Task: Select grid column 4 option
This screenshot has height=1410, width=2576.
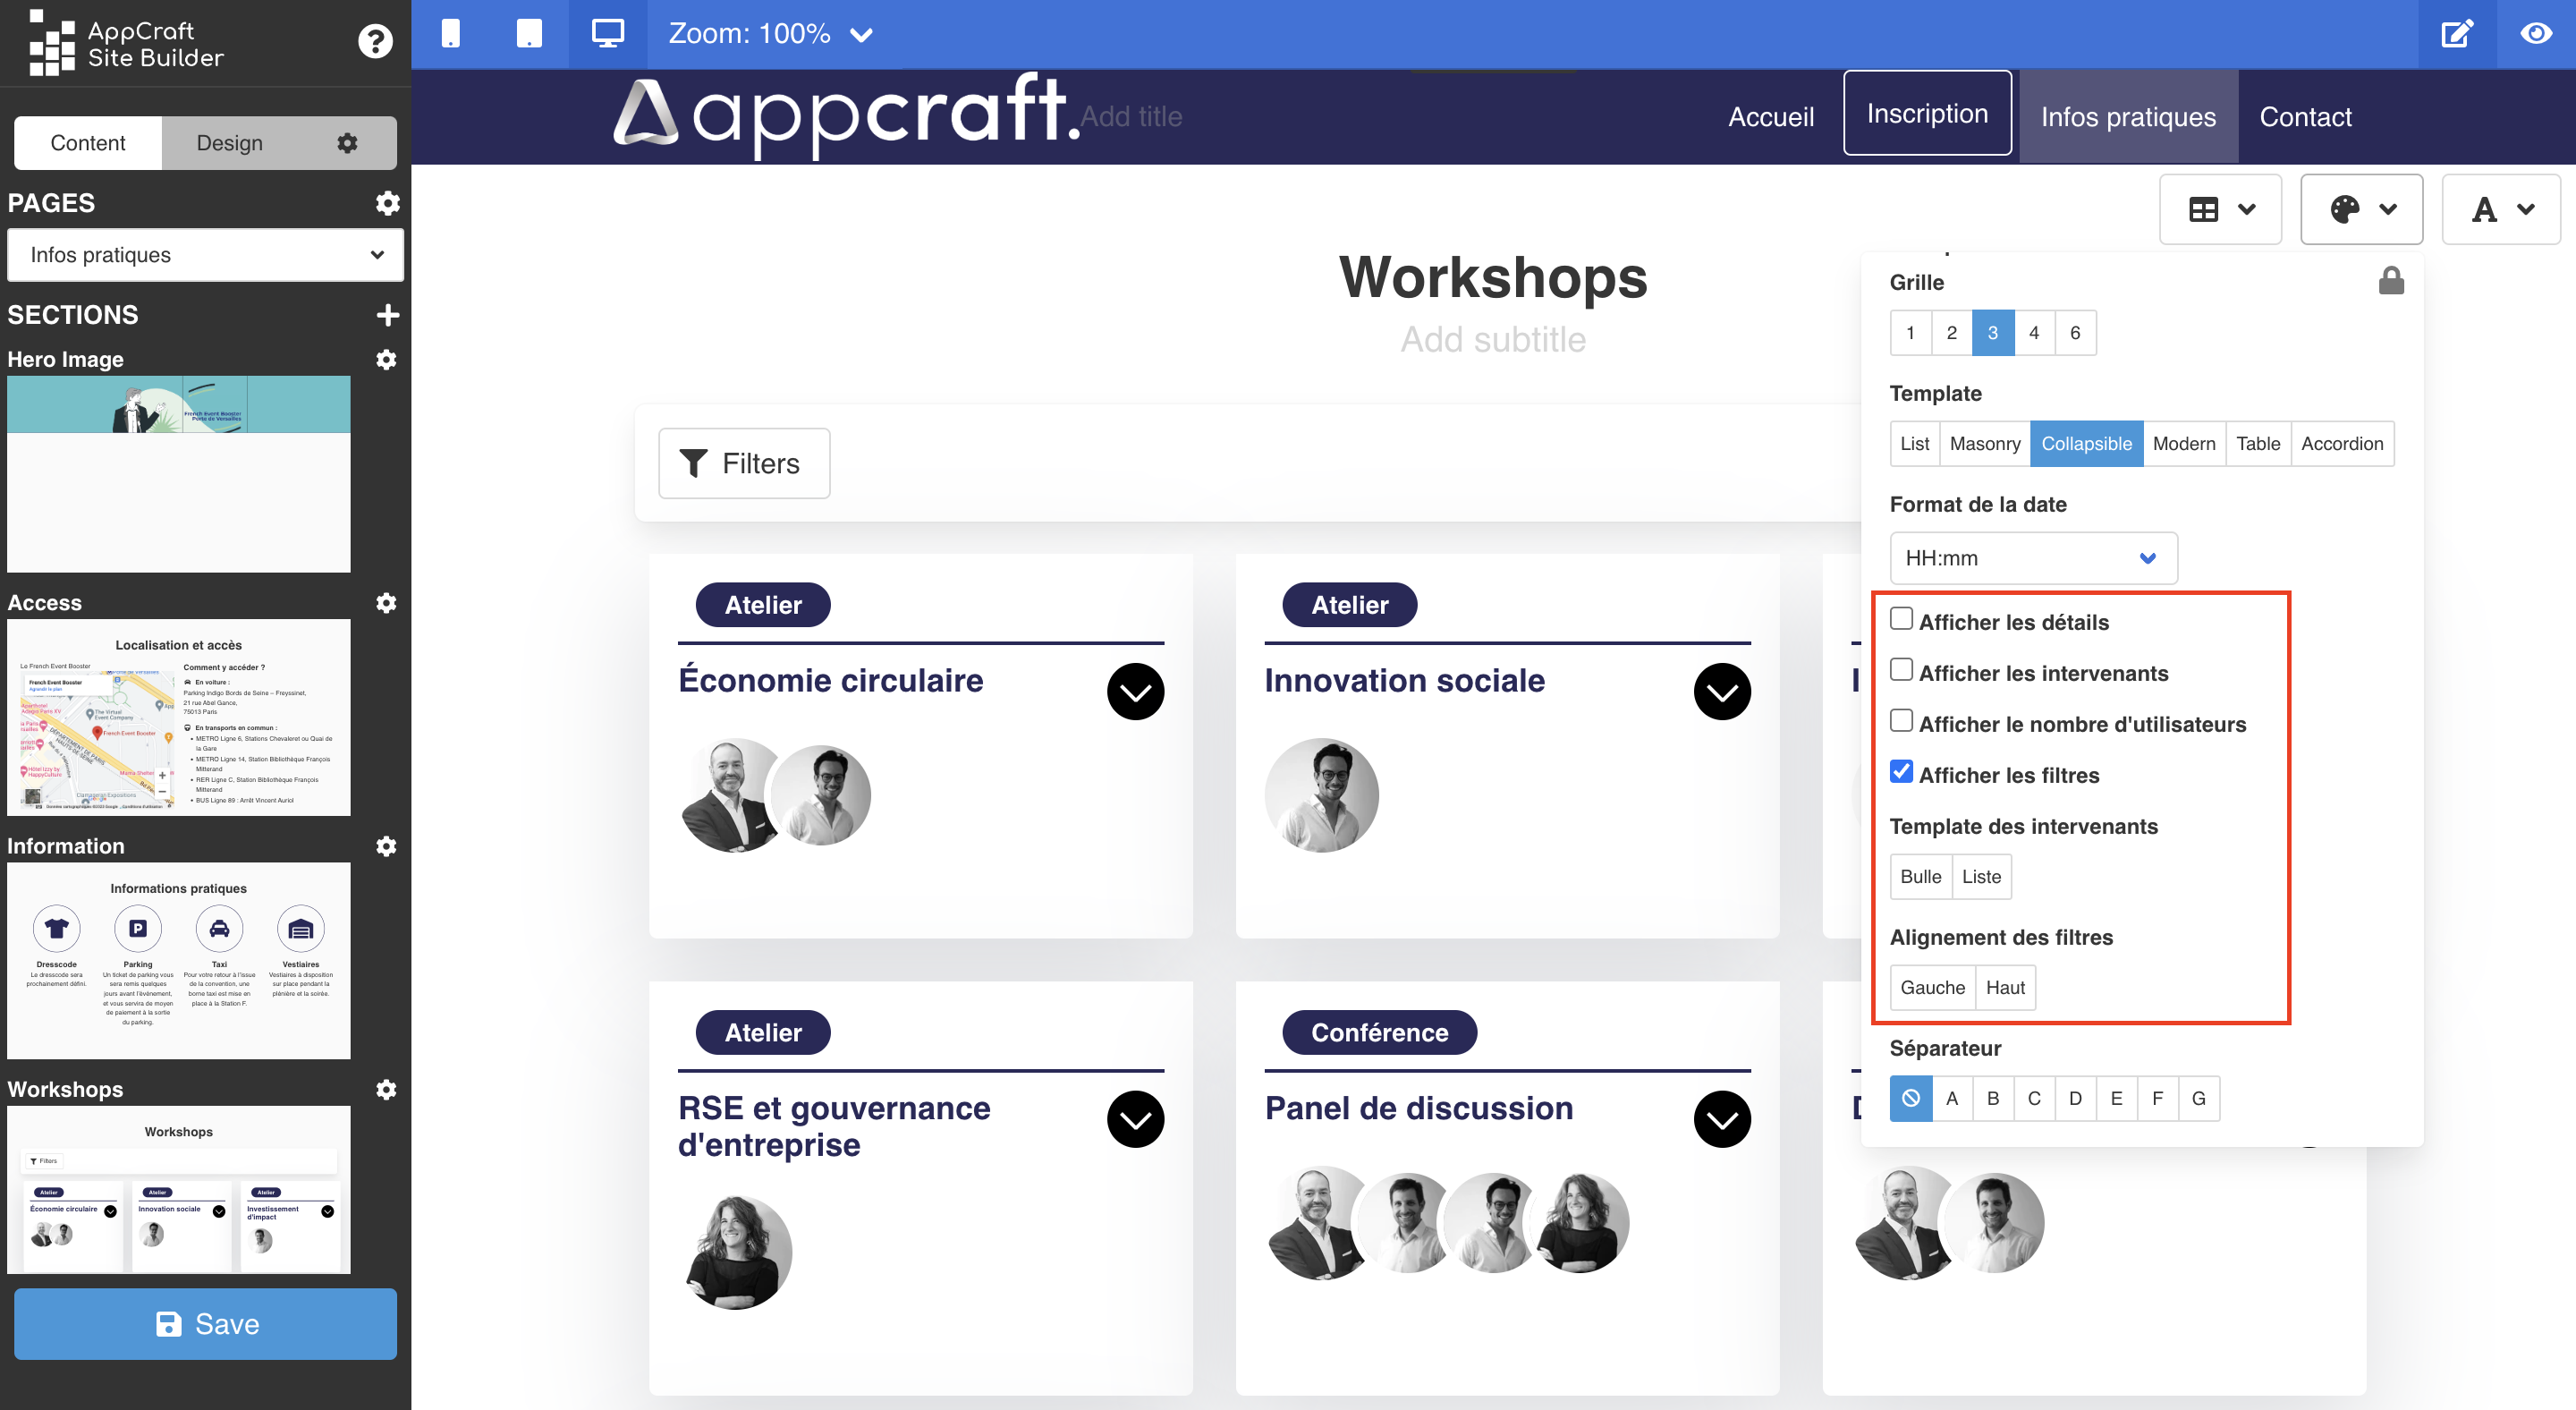Action: [x=2033, y=332]
